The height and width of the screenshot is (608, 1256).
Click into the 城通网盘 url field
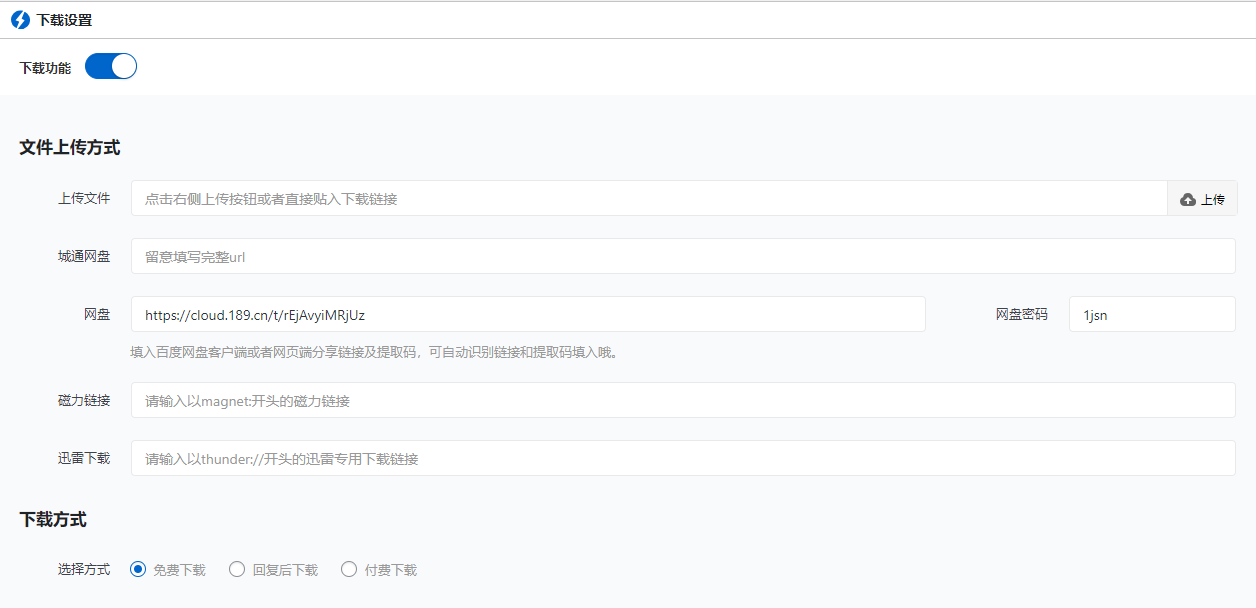tap(683, 256)
